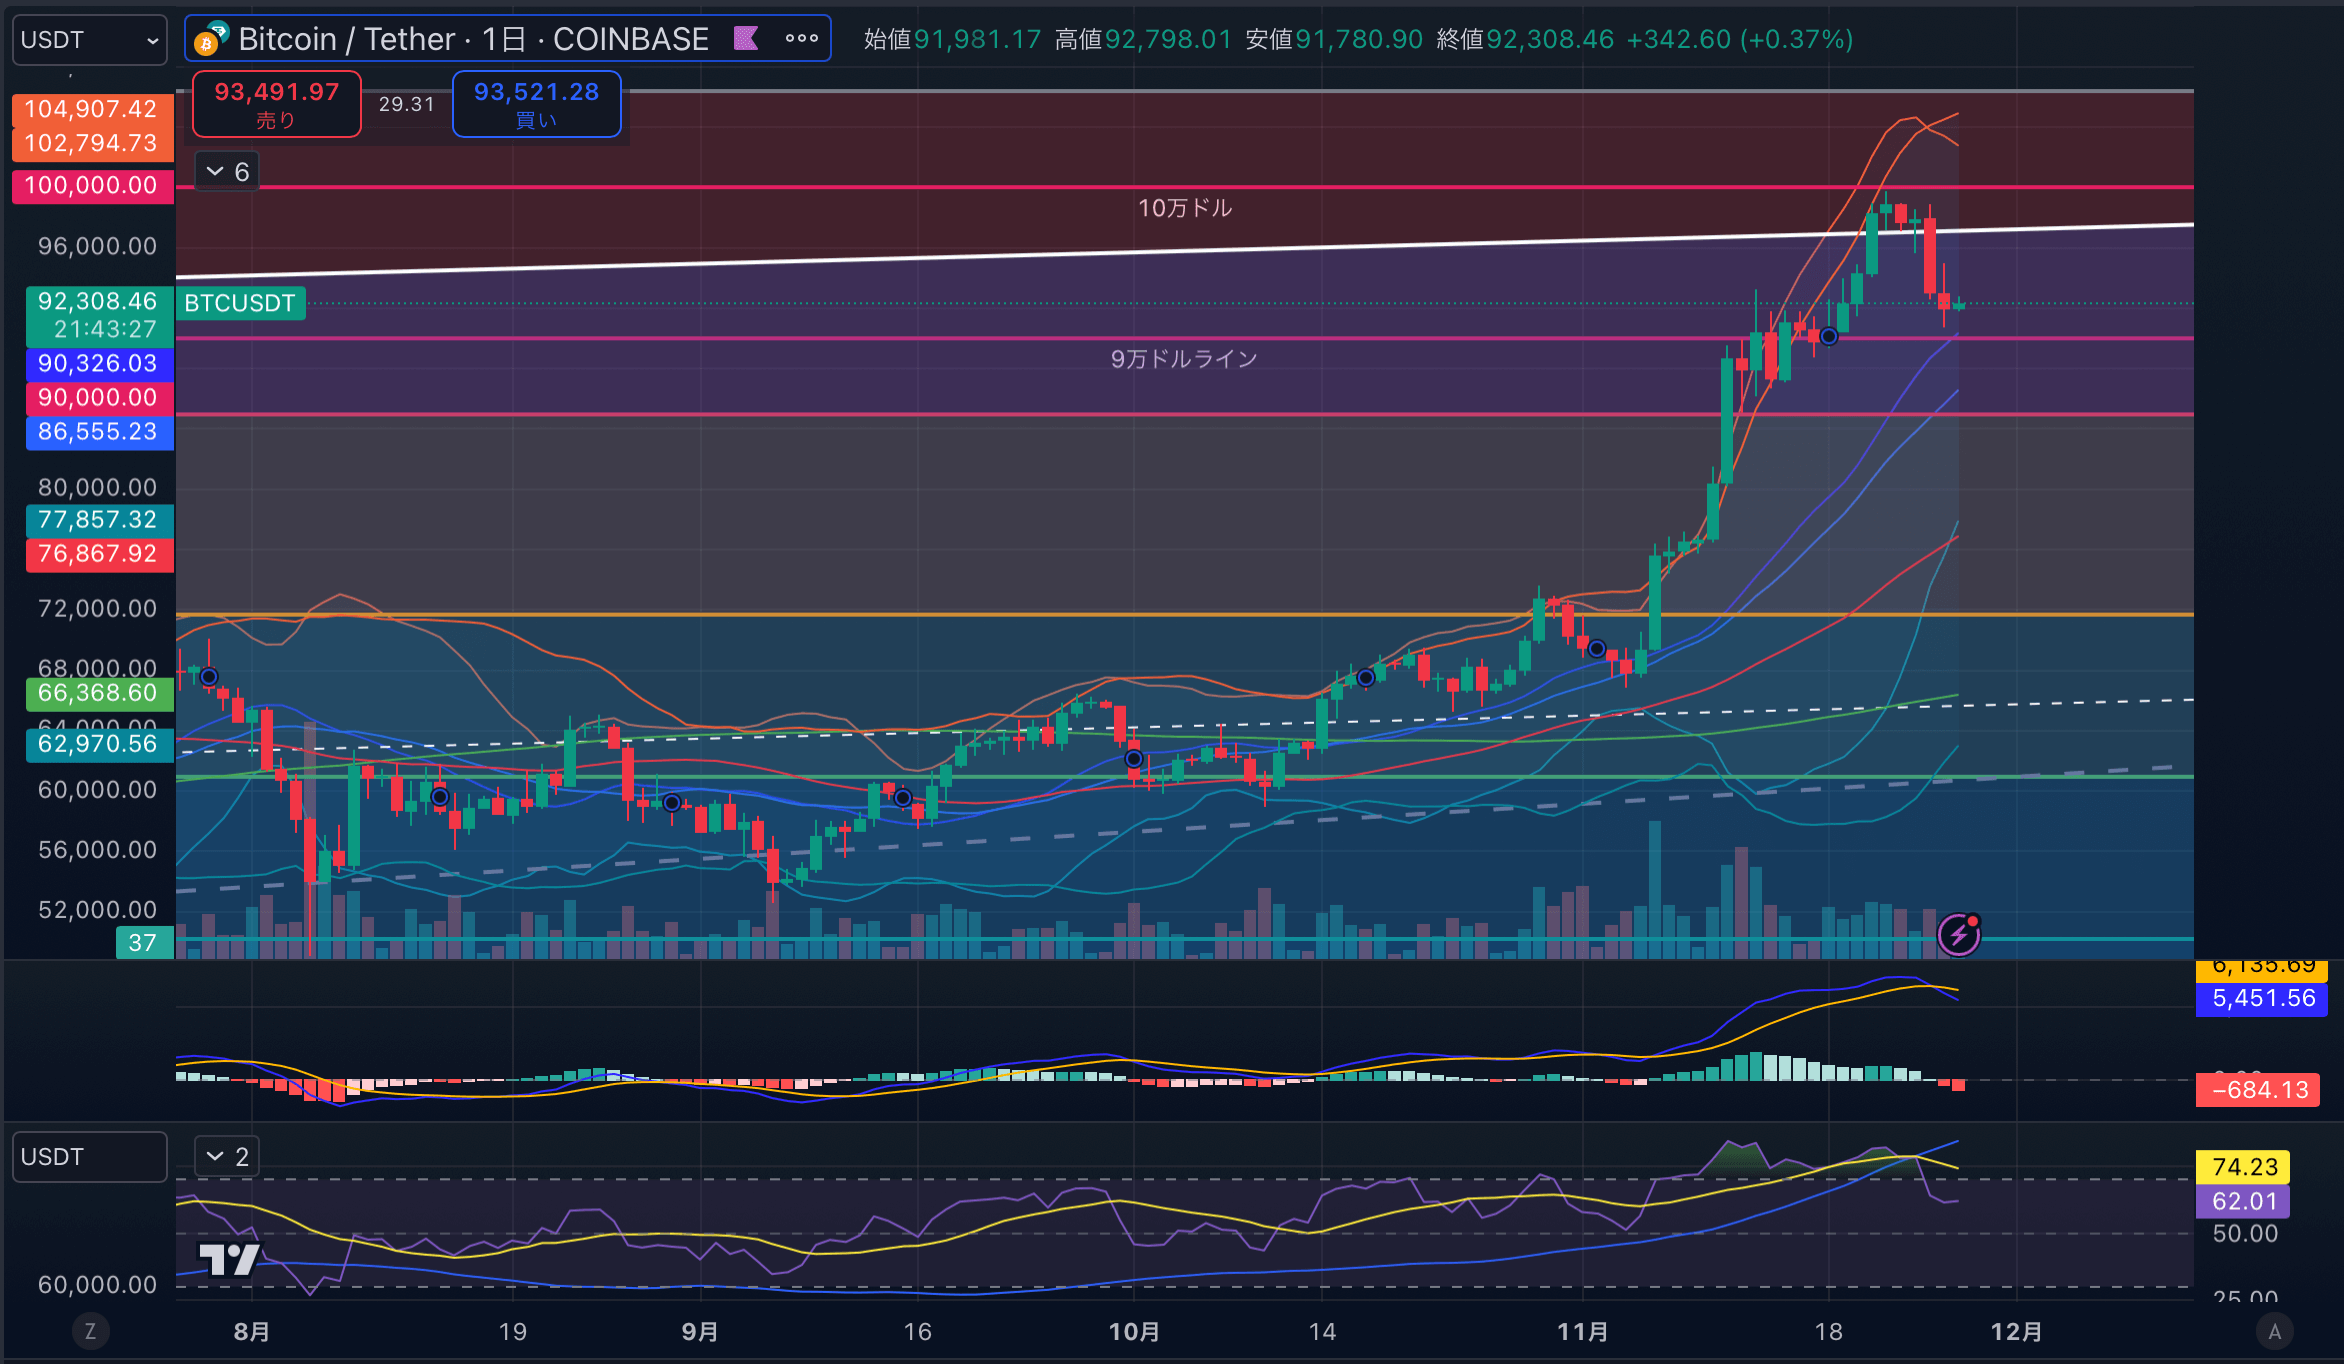
Task: Click the purple flag icon beside COINBASE
Action: click(x=746, y=39)
